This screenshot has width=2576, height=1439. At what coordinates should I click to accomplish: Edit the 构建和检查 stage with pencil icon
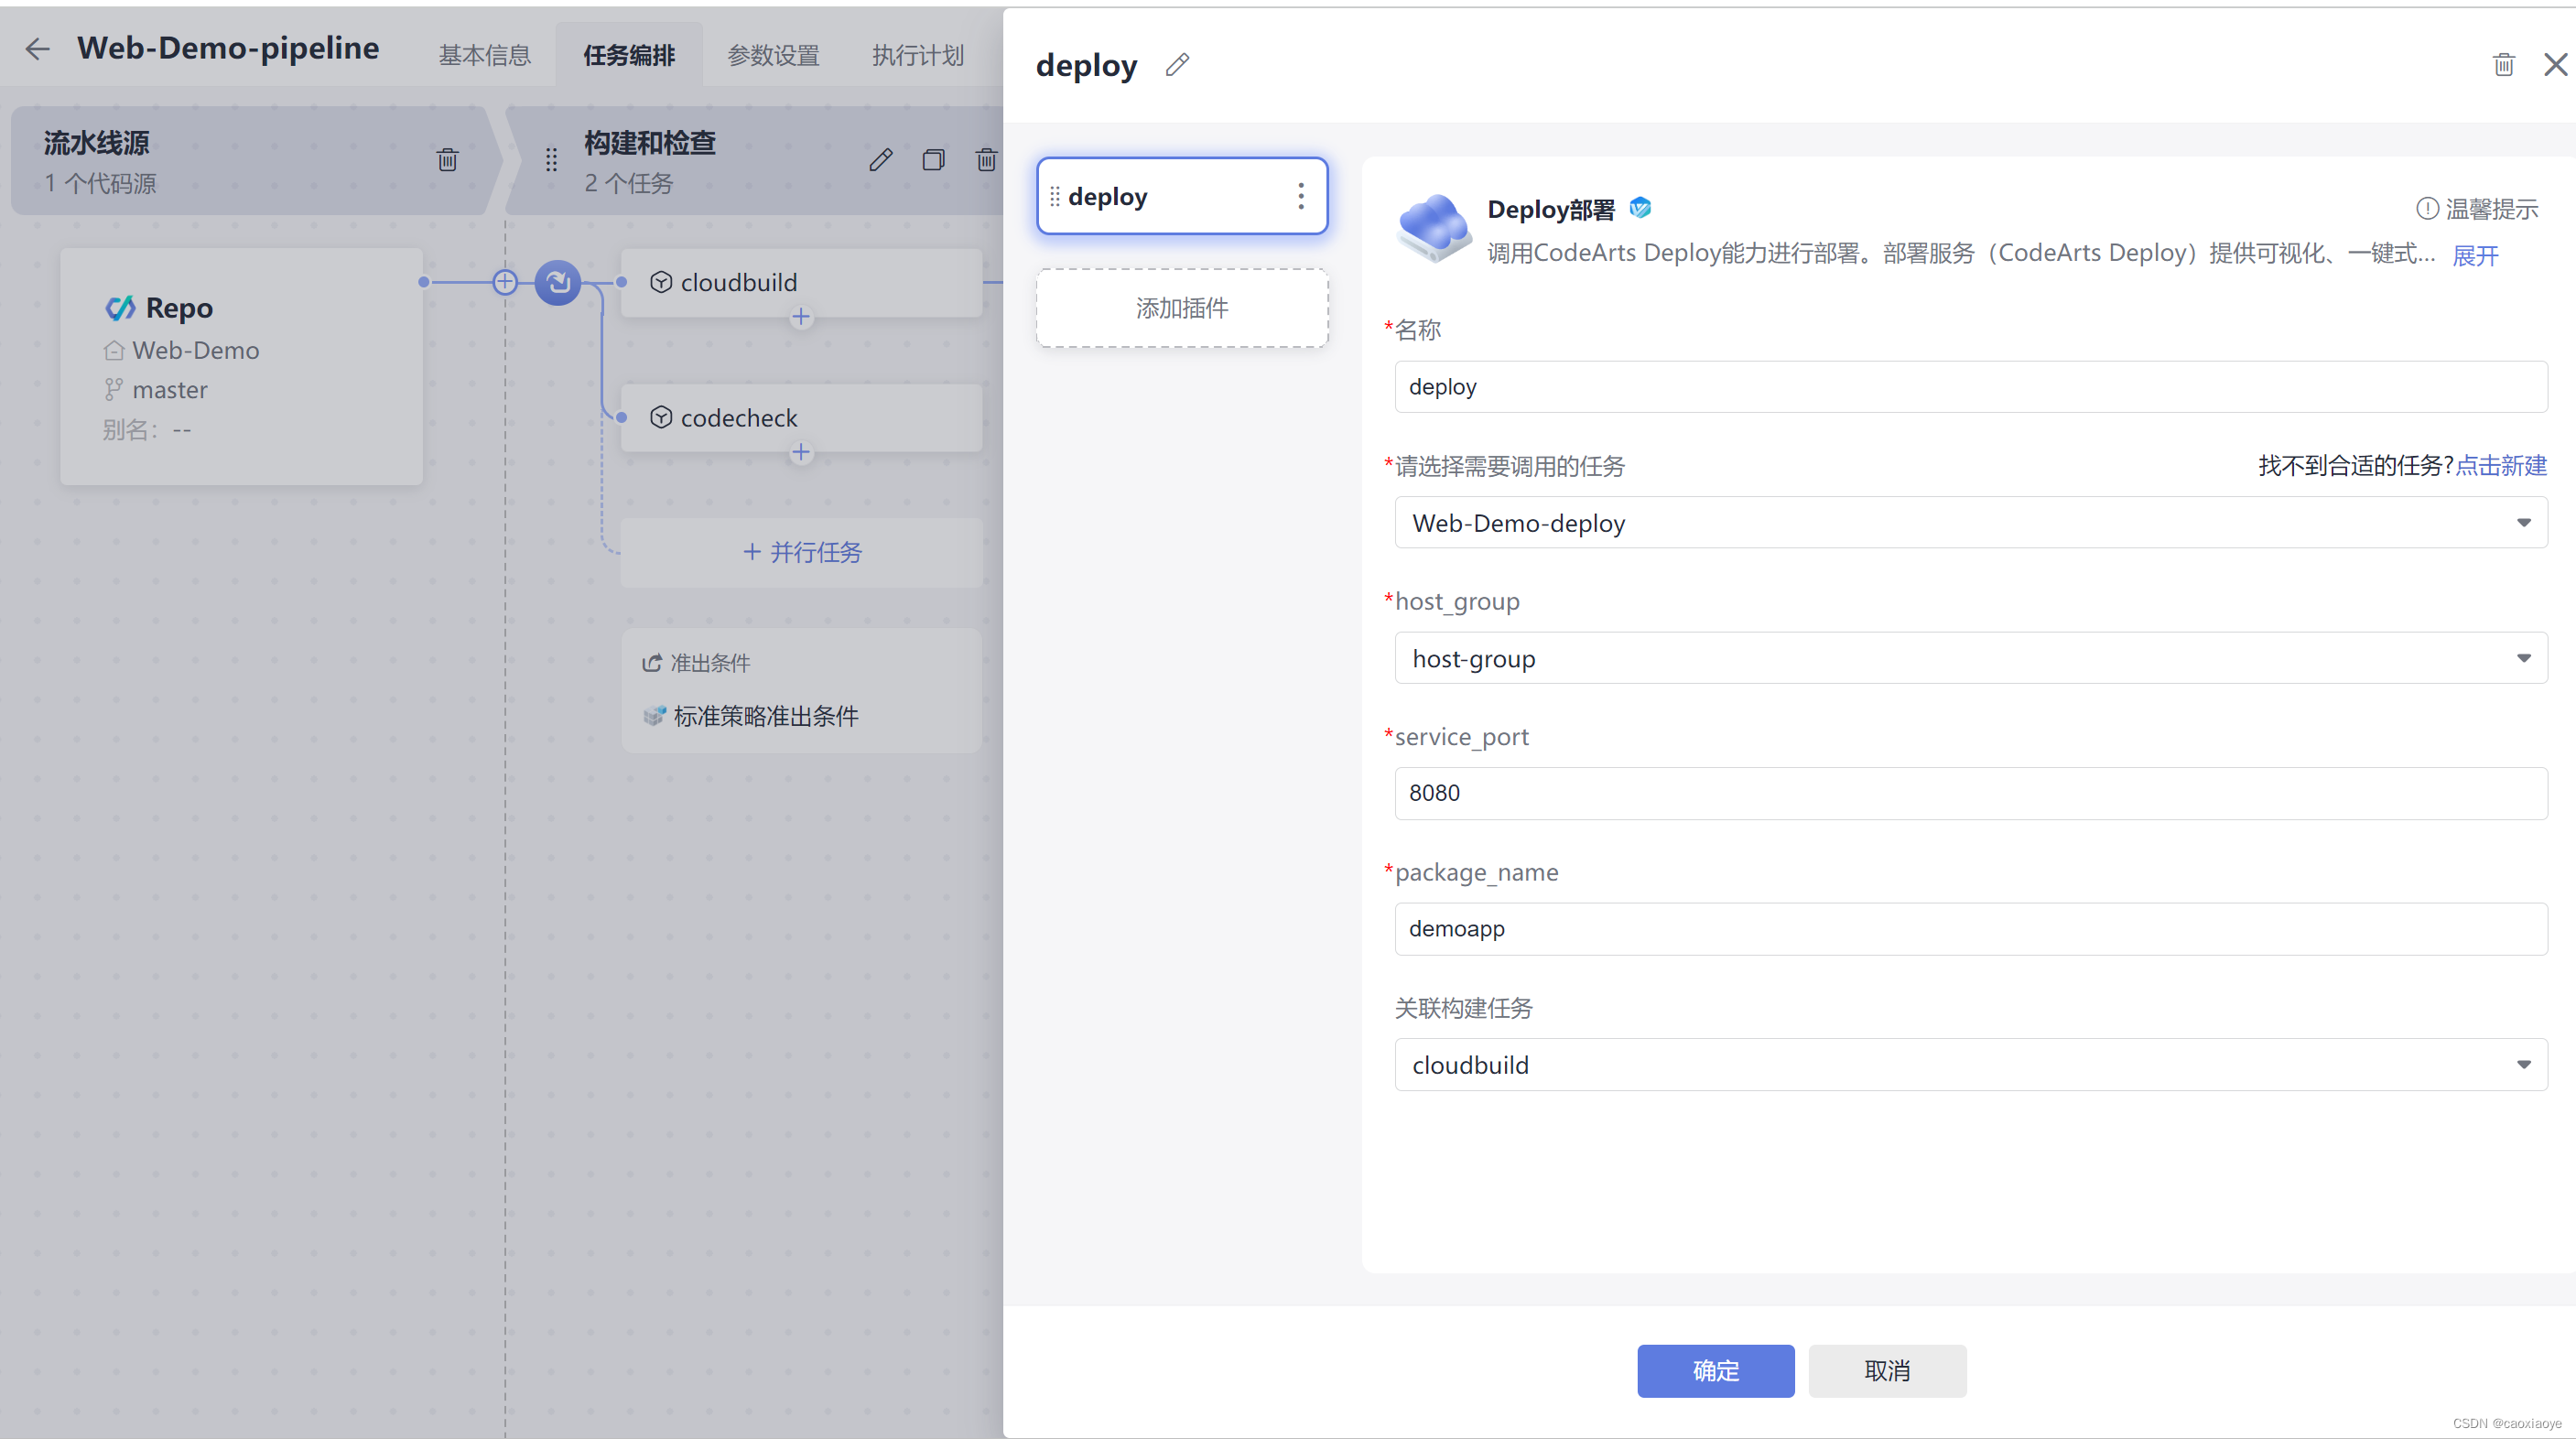(x=880, y=159)
